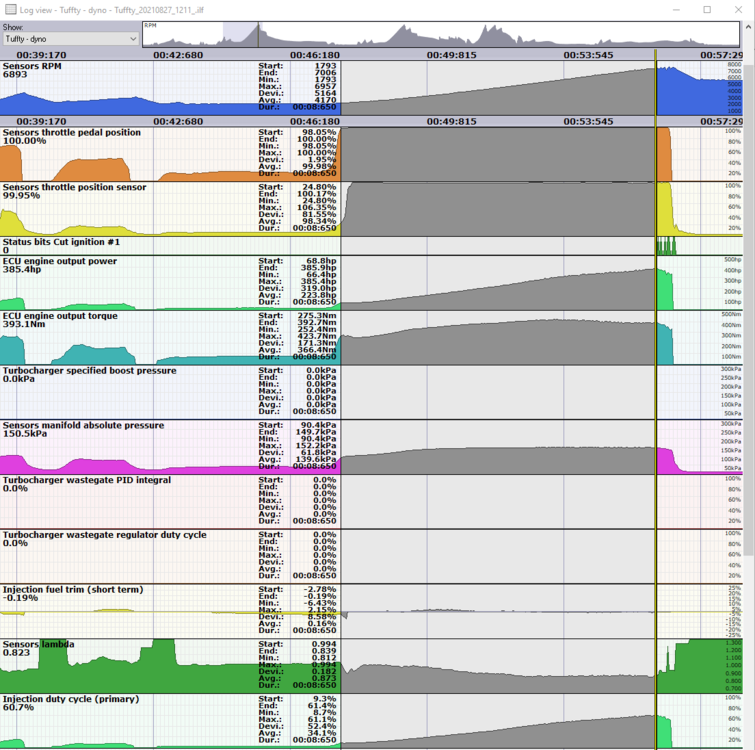Image resolution: width=755 pixels, height=750 pixels.
Task: Select the Turbocharger wastegate PID integral label
Action: coord(87,480)
